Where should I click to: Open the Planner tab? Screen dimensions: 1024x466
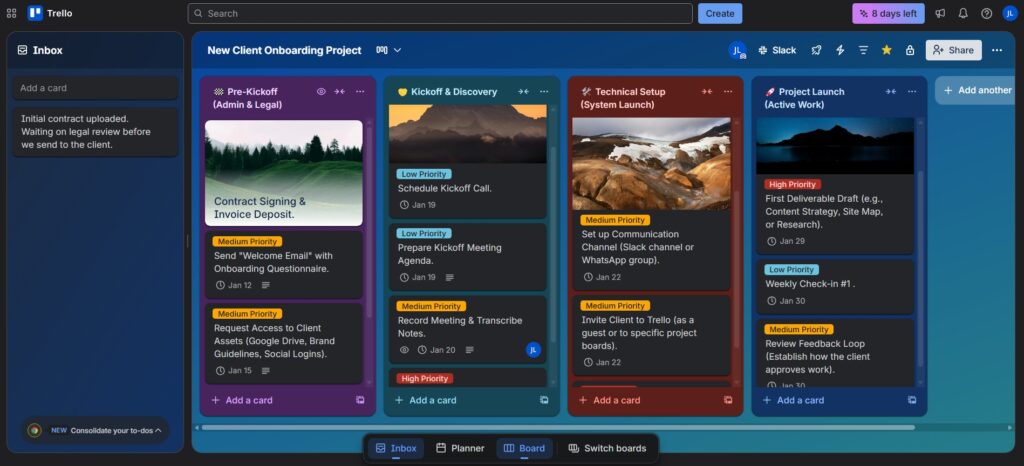tap(460, 448)
